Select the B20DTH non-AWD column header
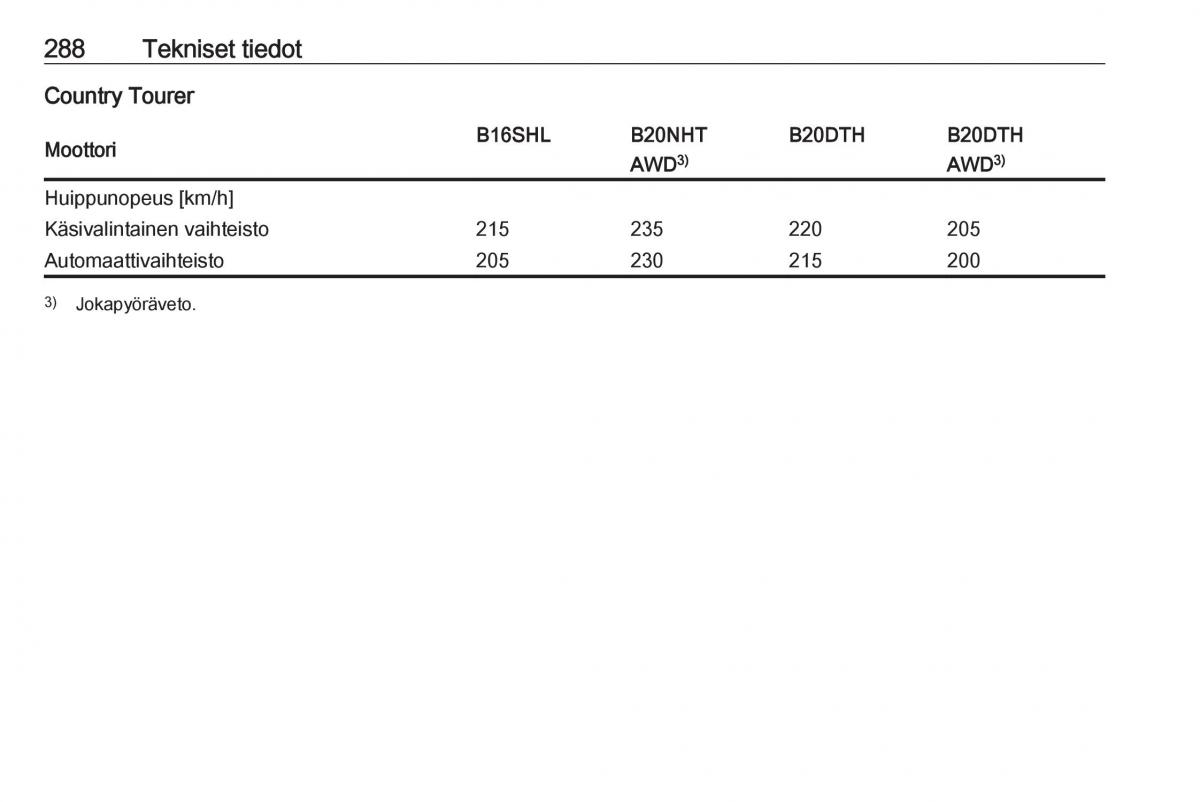Image resolution: width=1200 pixels, height=802 pixels. [826, 135]
